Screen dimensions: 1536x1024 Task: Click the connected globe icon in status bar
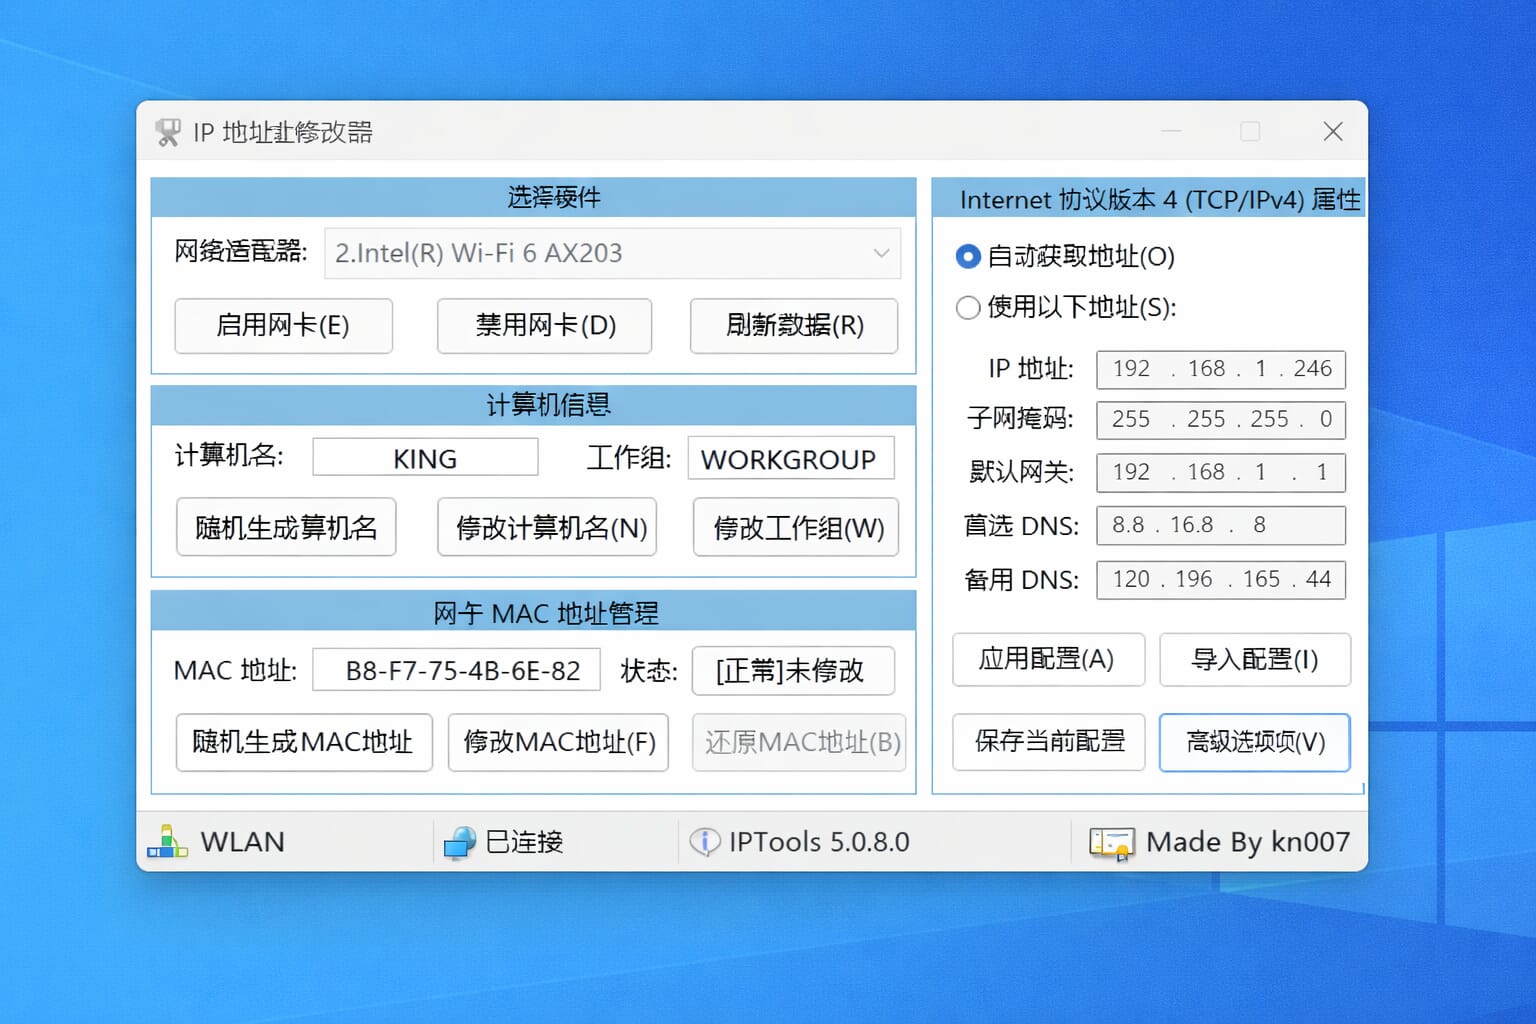point(459,842)
